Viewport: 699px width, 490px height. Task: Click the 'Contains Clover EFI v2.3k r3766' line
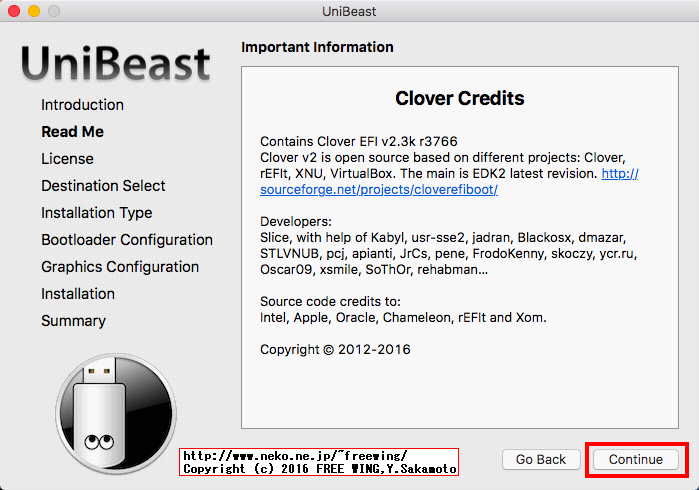pos(358,142)
